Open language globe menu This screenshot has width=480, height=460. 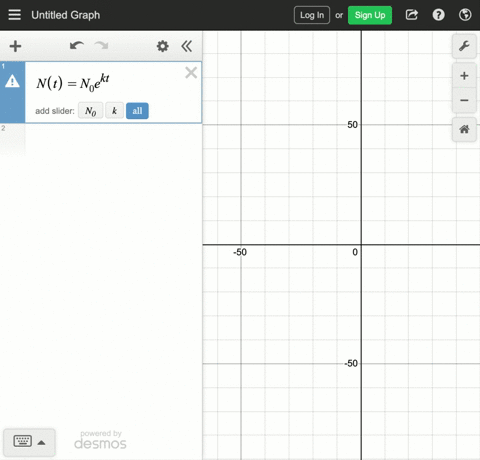tap(465, 15)
